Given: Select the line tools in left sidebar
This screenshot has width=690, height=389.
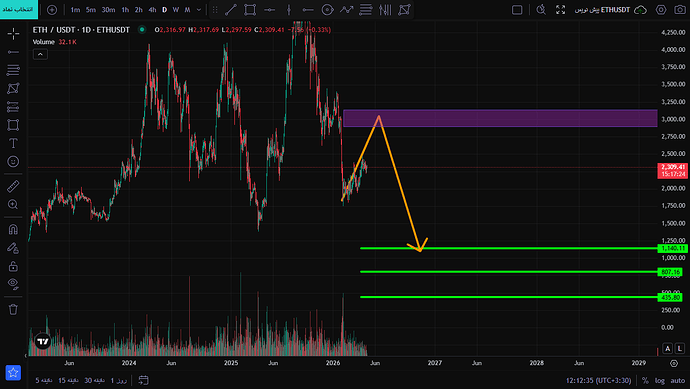Looking at the screenshot, I should 13,52.
